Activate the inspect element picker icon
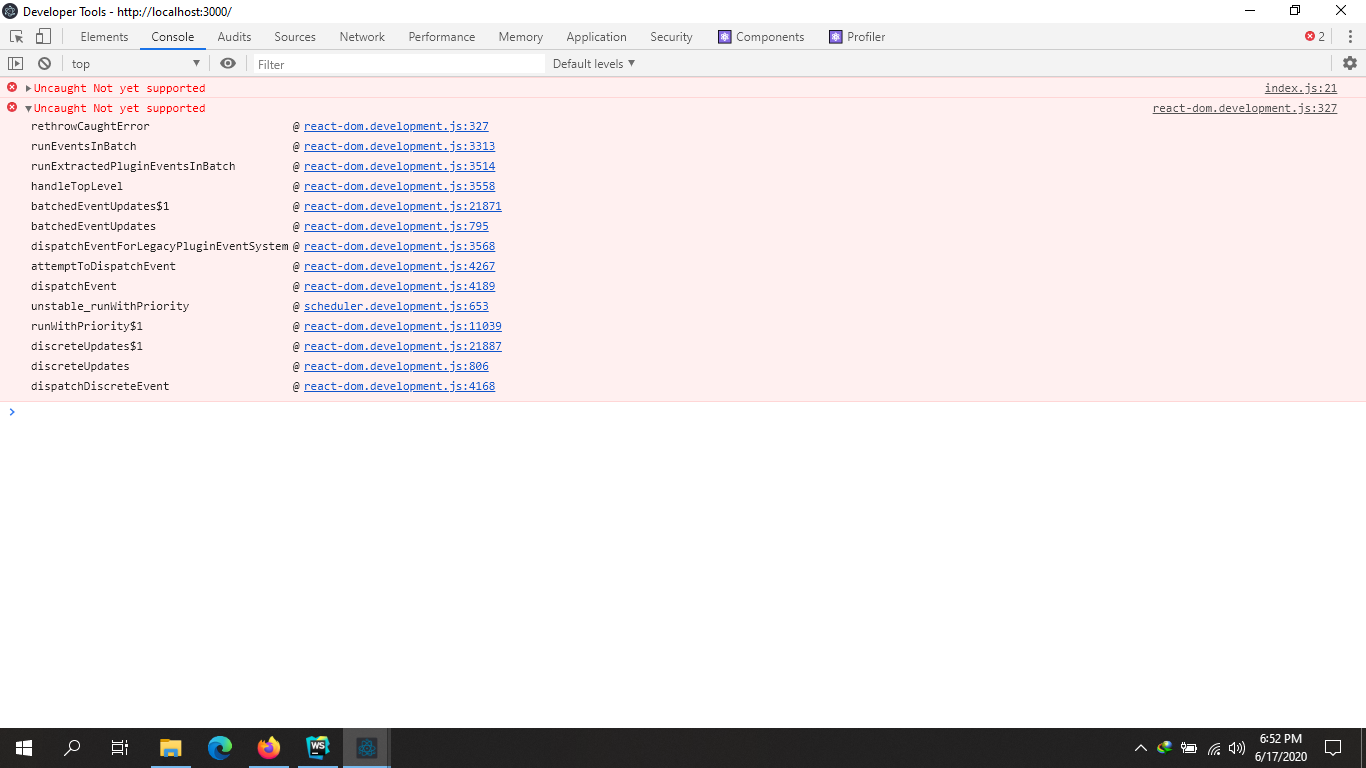 click(x=17, y=37)
